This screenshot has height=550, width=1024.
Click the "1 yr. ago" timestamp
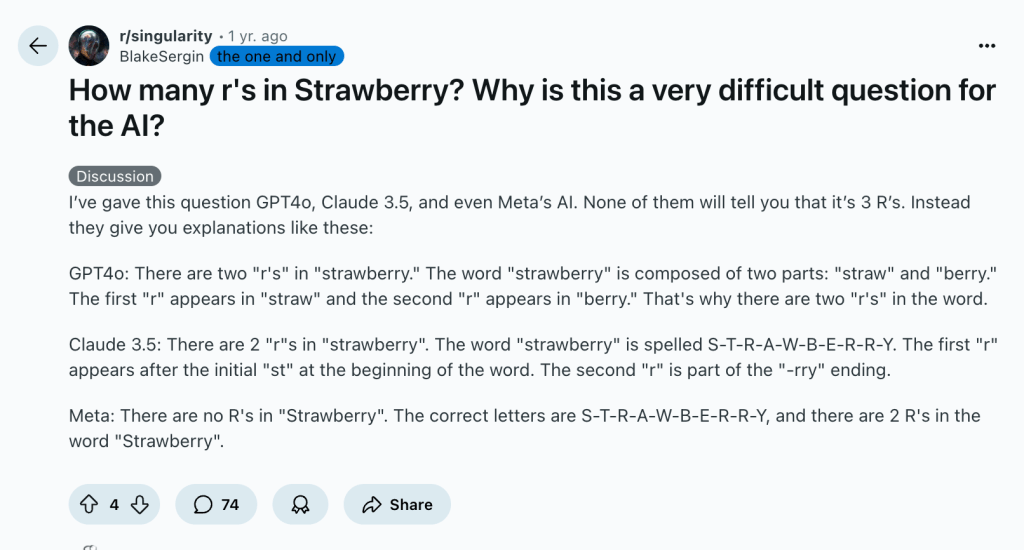click(258, 36)
